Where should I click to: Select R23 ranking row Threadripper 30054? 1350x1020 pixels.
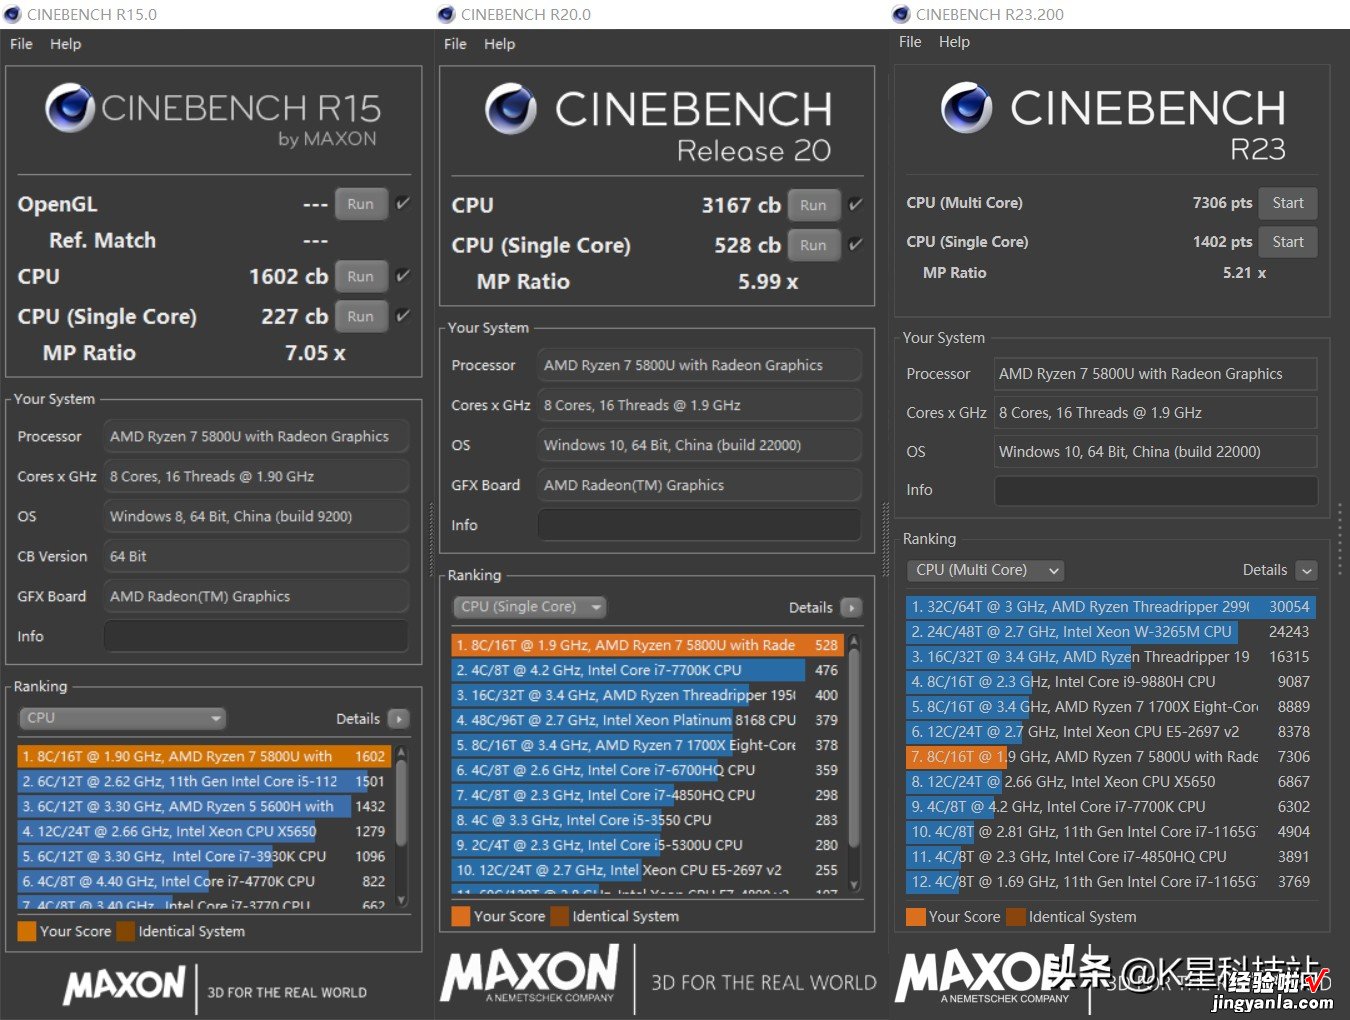(x=1111, y=607)
